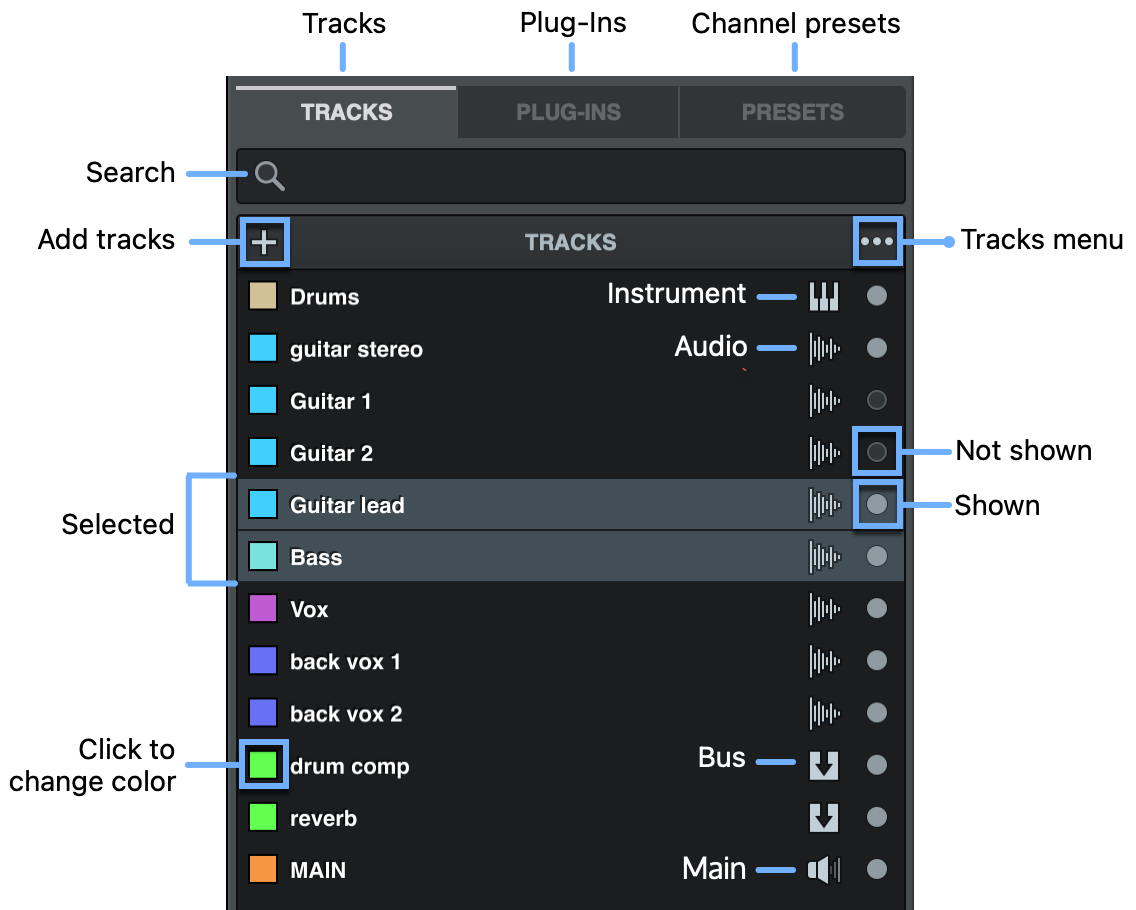The image size is (1136, 910).
Task: Click the waveform icon on the Bass track
Action: [823, 556]
